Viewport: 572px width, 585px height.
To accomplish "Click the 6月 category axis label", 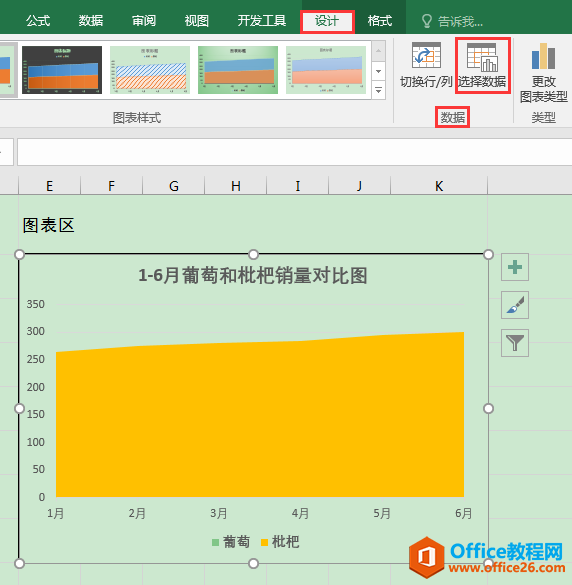I will [463, 513].
